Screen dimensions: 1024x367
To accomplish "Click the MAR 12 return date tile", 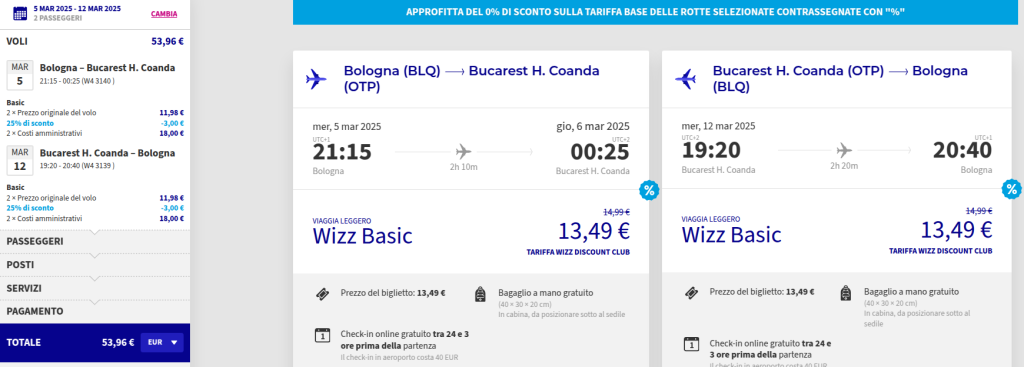I will pyautogui.click(x=20, y=161).
